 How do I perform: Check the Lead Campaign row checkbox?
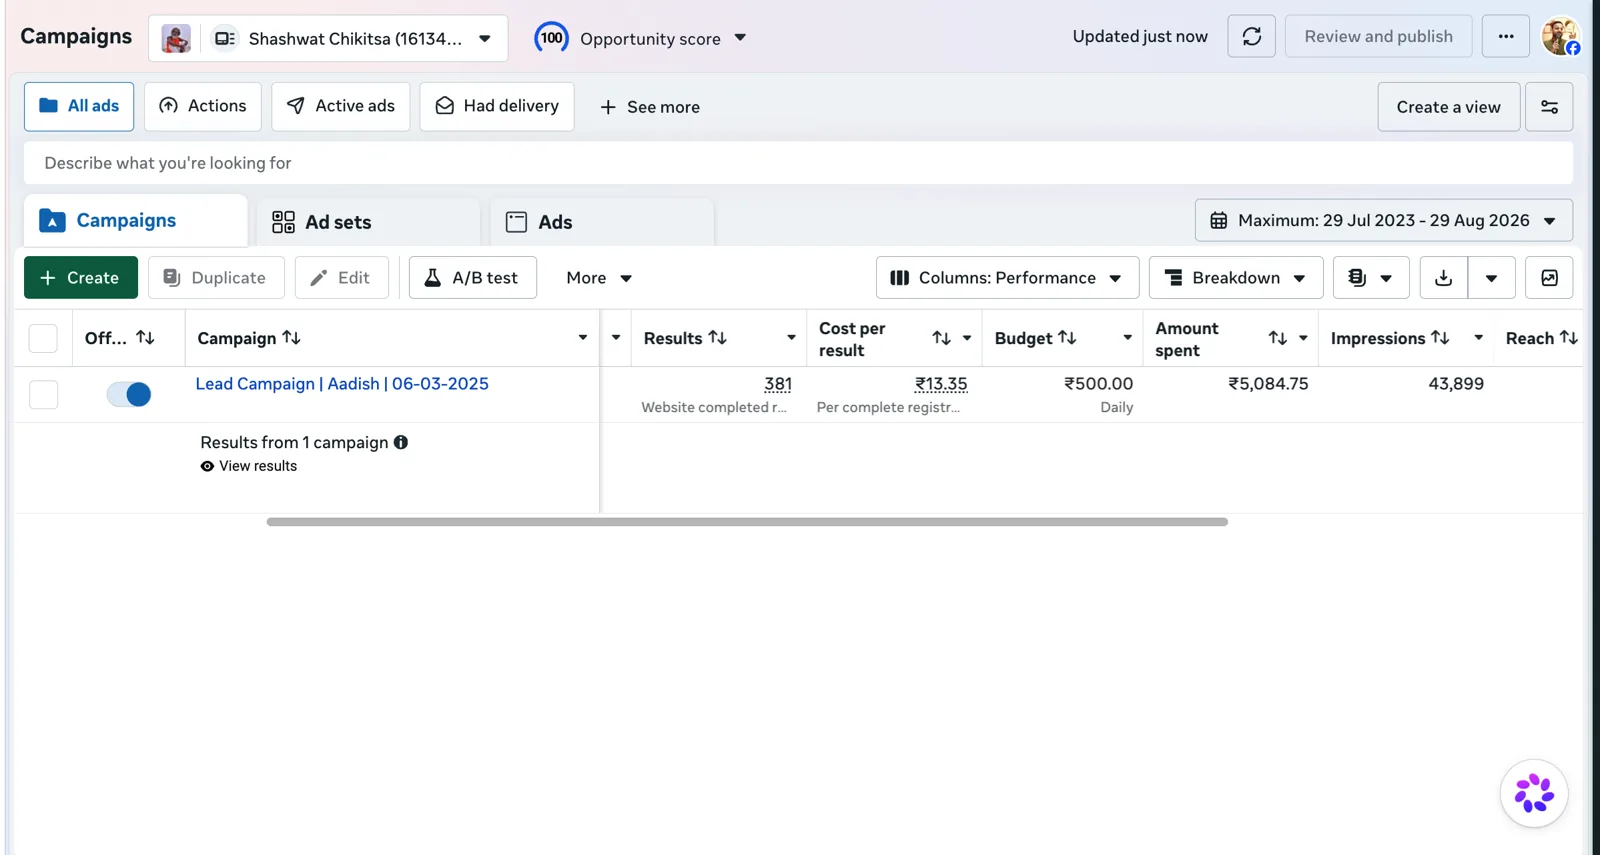pos(43,394)
